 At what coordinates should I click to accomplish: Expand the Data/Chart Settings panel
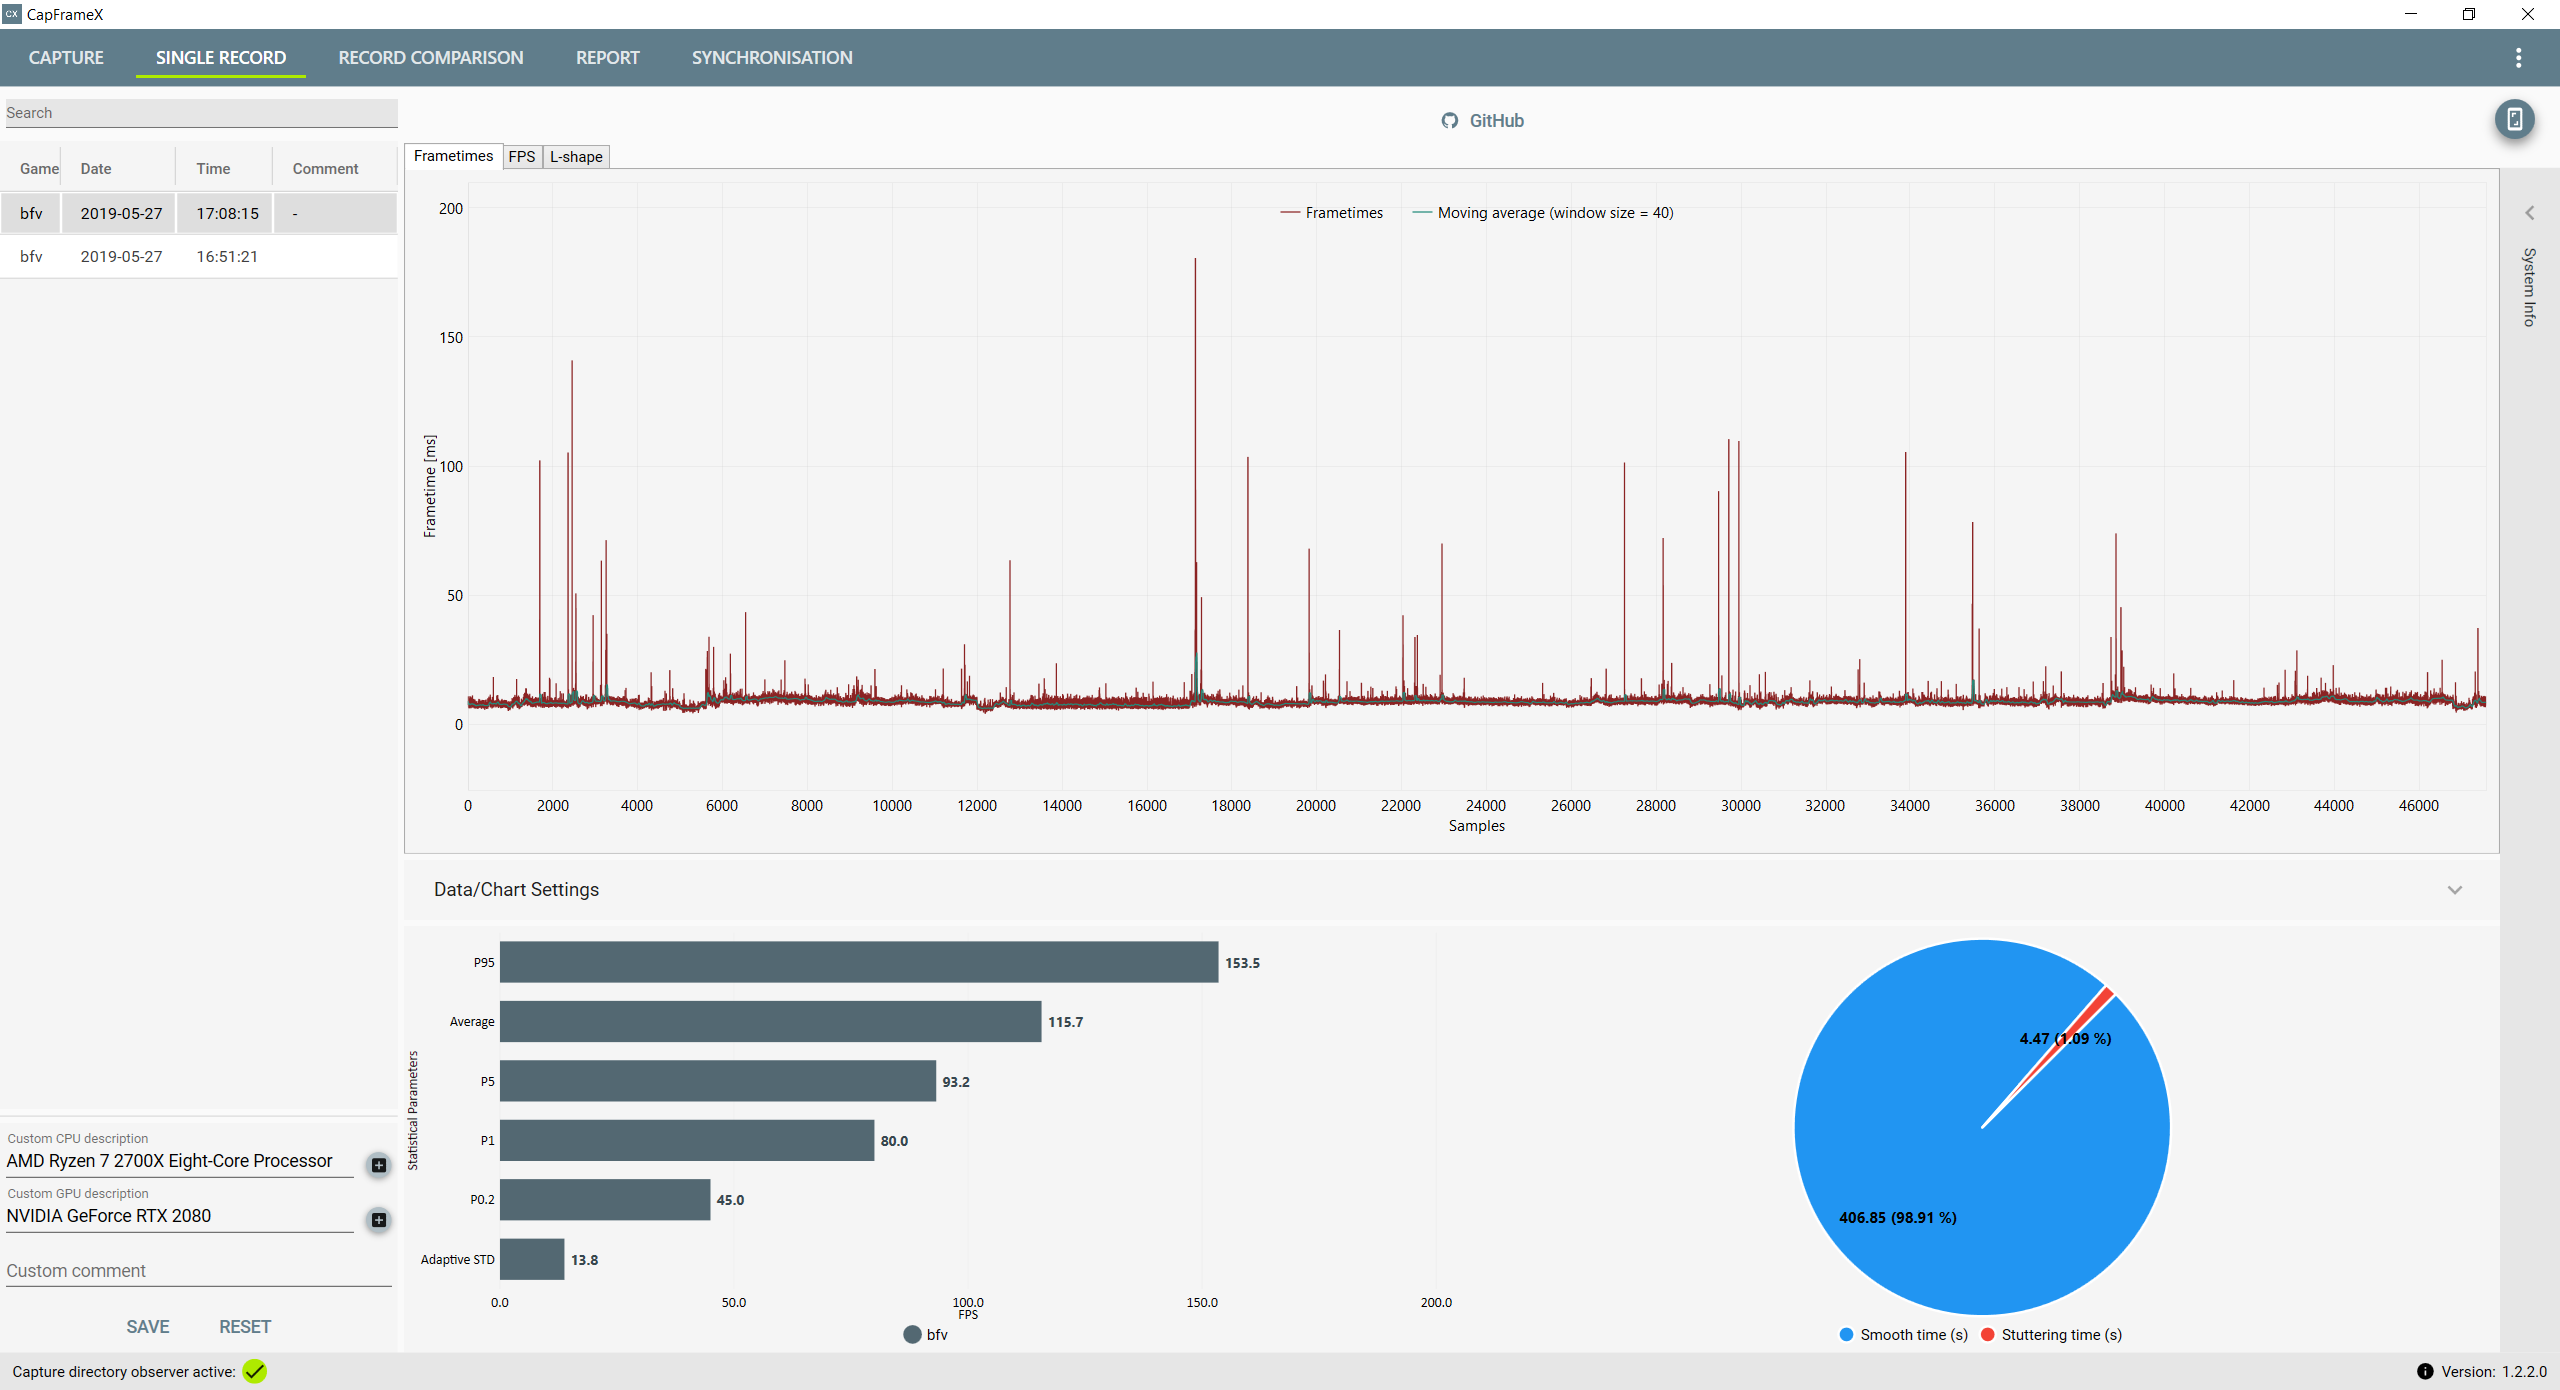point(2454,890)
